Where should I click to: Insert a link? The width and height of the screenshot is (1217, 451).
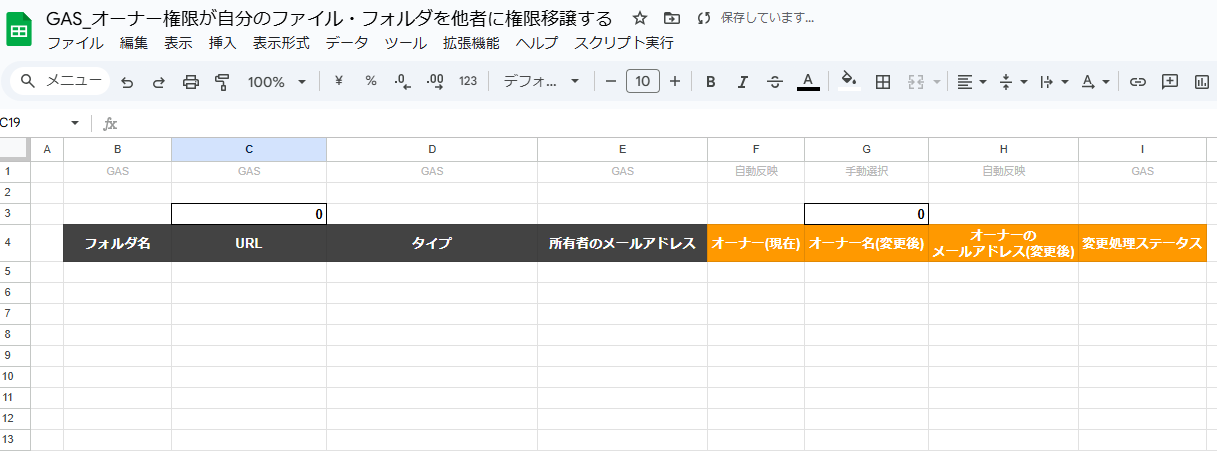point(1137,82)
